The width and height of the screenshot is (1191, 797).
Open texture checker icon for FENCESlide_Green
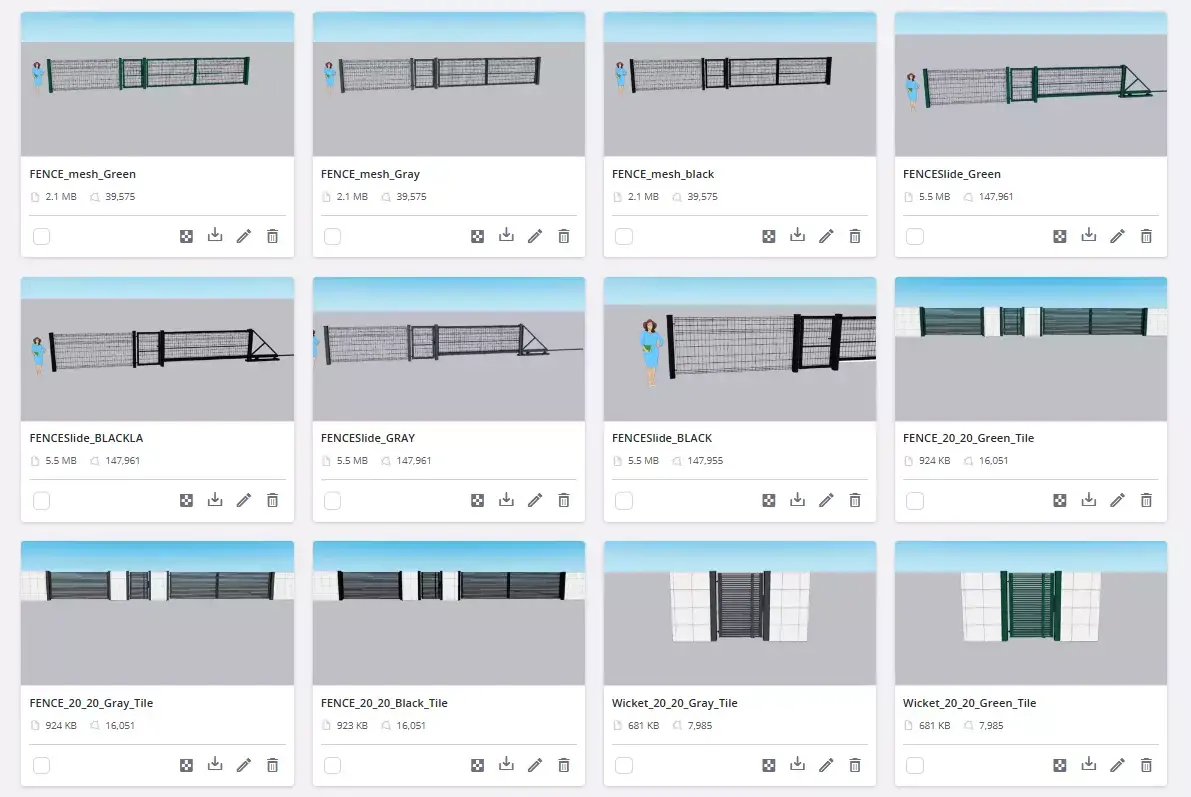coord(1060,236)
